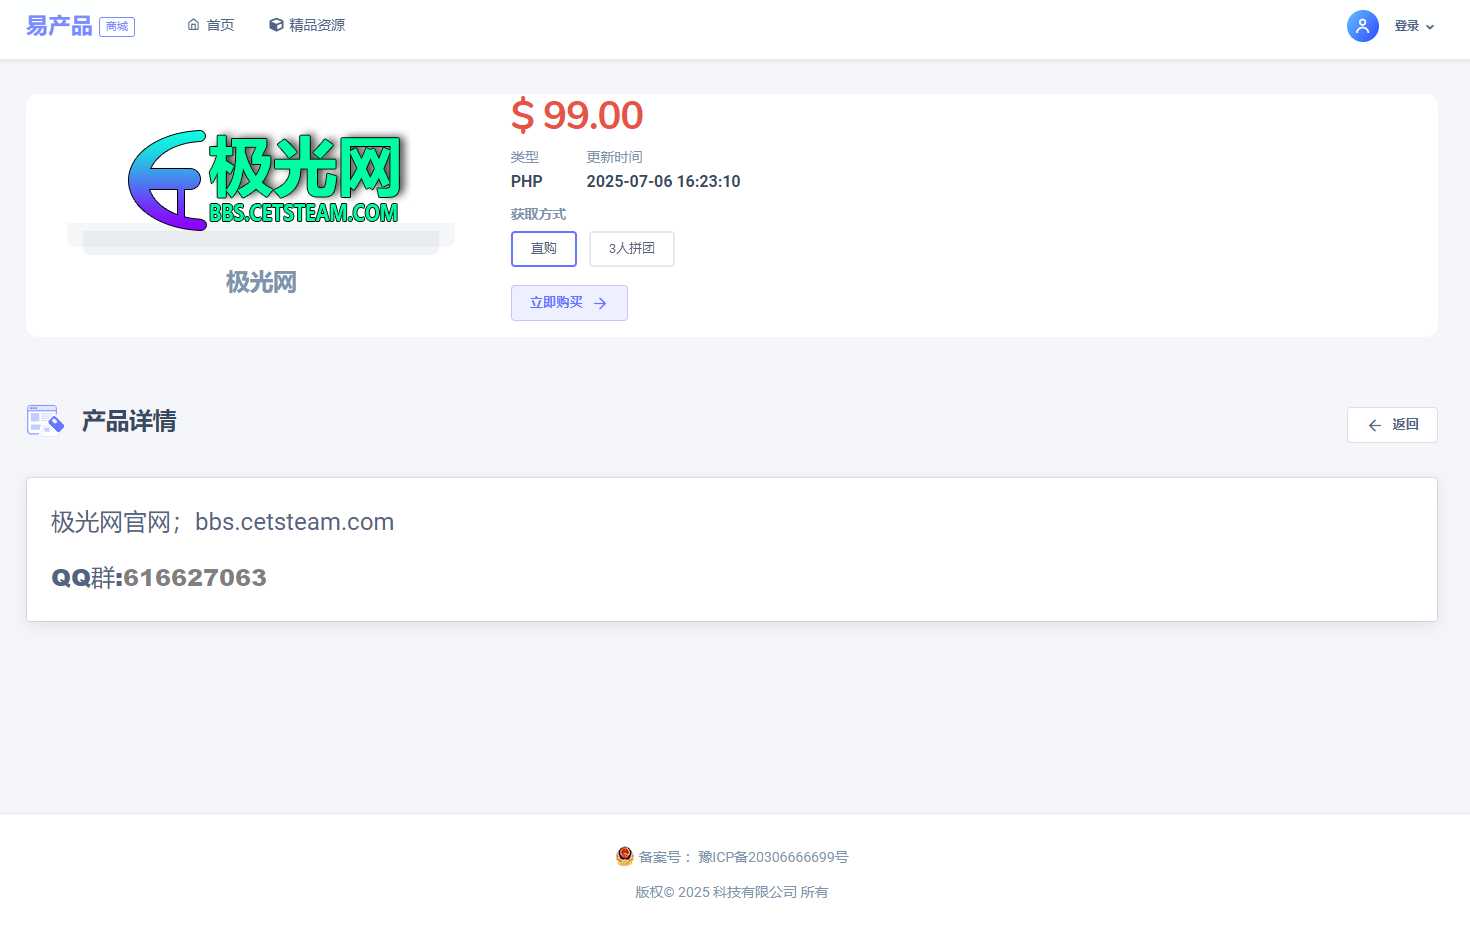Click the blue user avatar icon
This screenshot has height=926, width=1470.
click(1363, 26)
